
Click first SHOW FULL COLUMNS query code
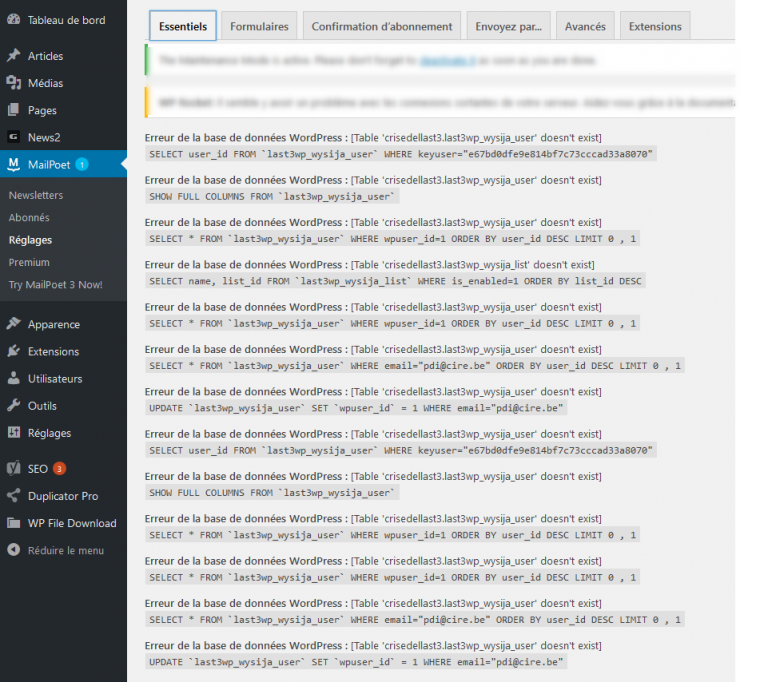pos(272,196)
